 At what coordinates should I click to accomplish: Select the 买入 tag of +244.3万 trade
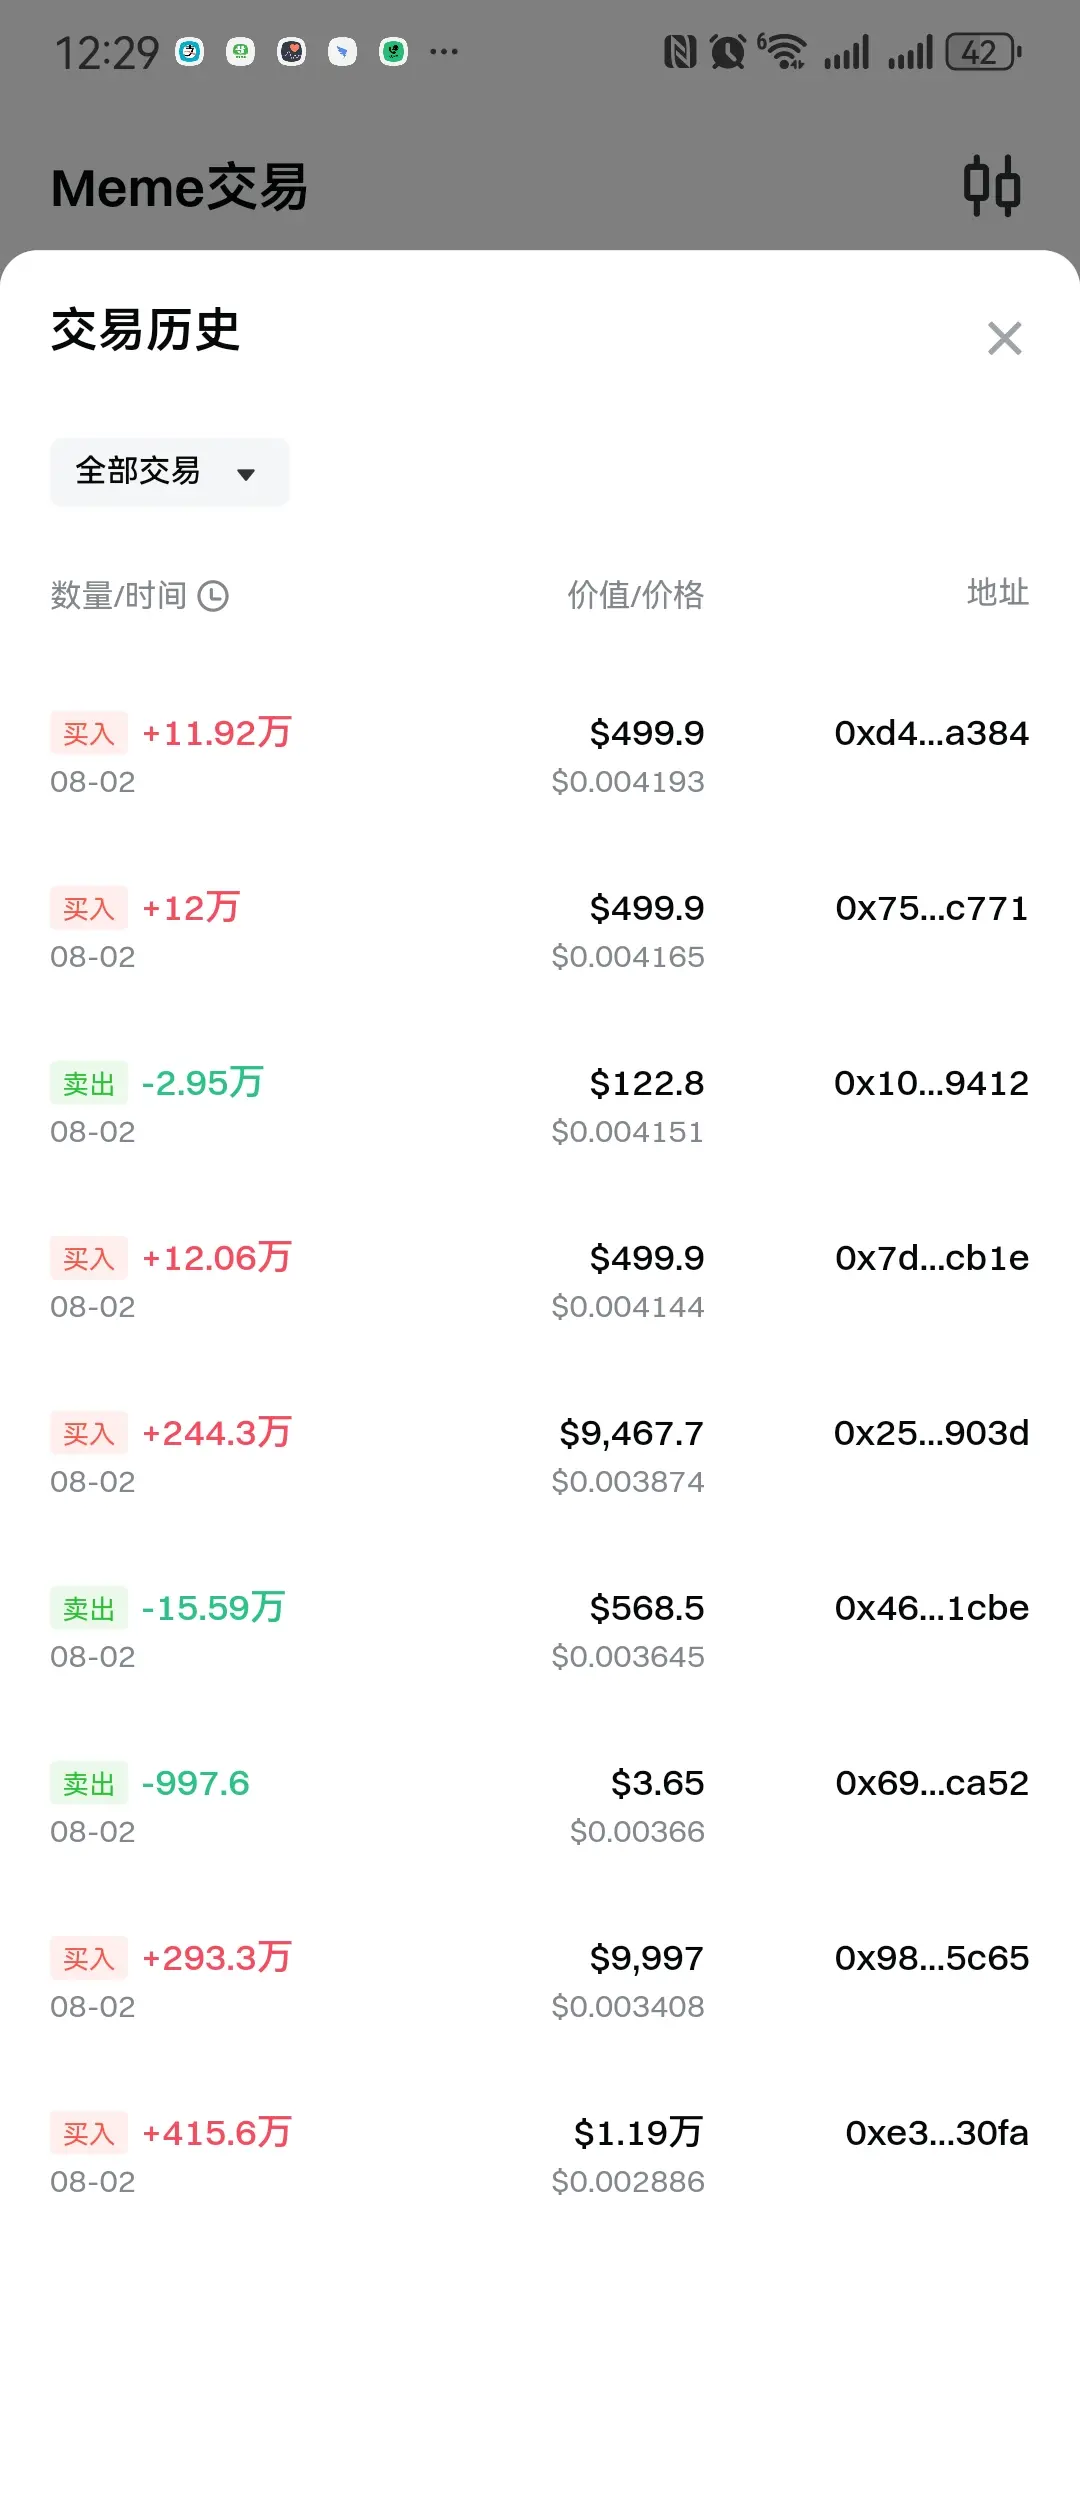(x=89, y=1433)
